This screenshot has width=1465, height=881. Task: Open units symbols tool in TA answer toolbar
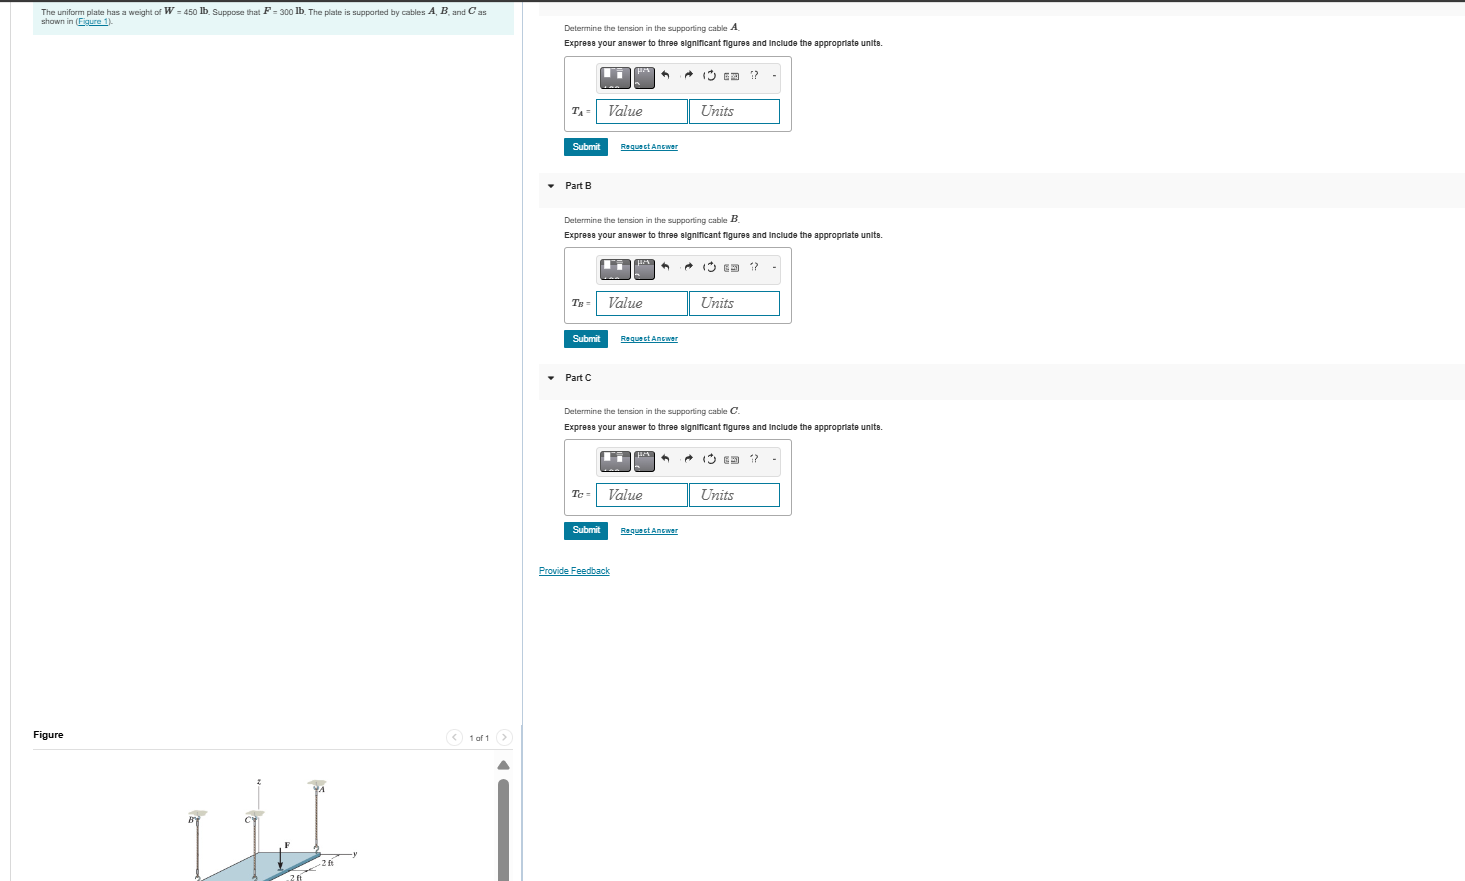click(644, 76)
